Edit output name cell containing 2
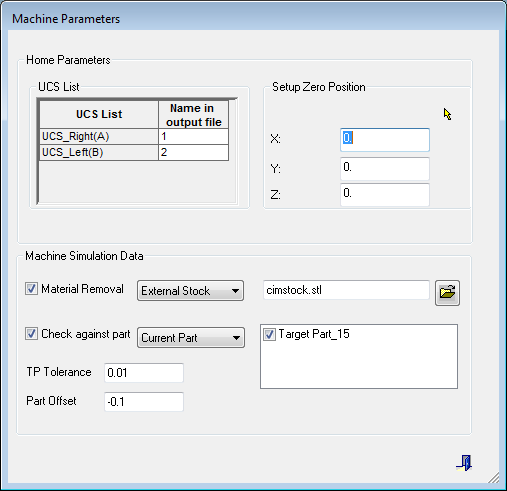 [x=194, y=153]
